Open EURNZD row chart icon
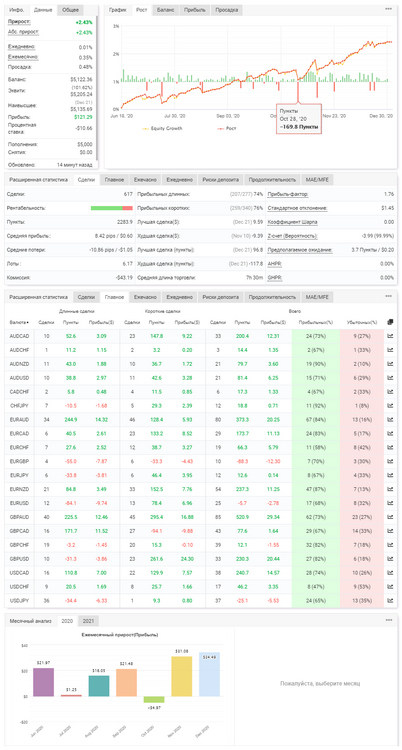The image size is (402, 750). pos(390,489)
